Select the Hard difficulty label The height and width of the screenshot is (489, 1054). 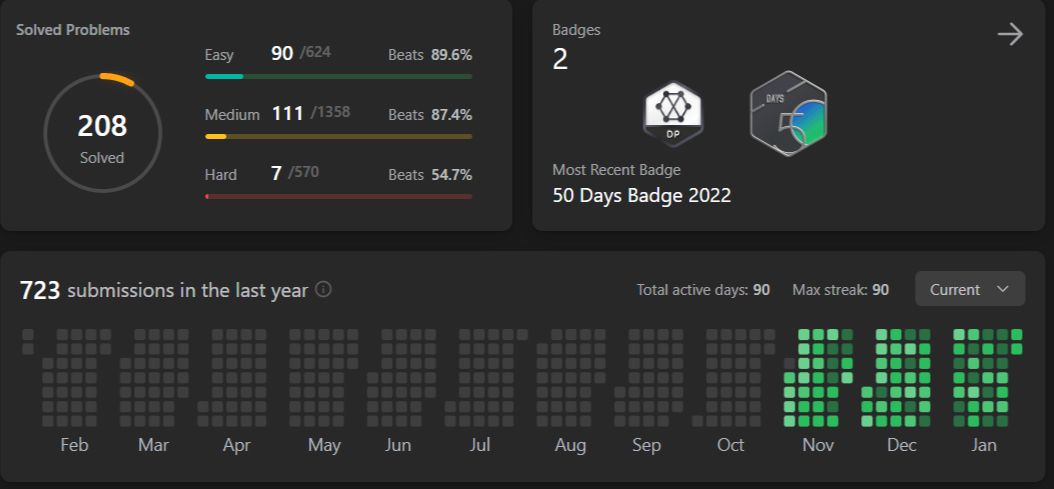[220, 175]
